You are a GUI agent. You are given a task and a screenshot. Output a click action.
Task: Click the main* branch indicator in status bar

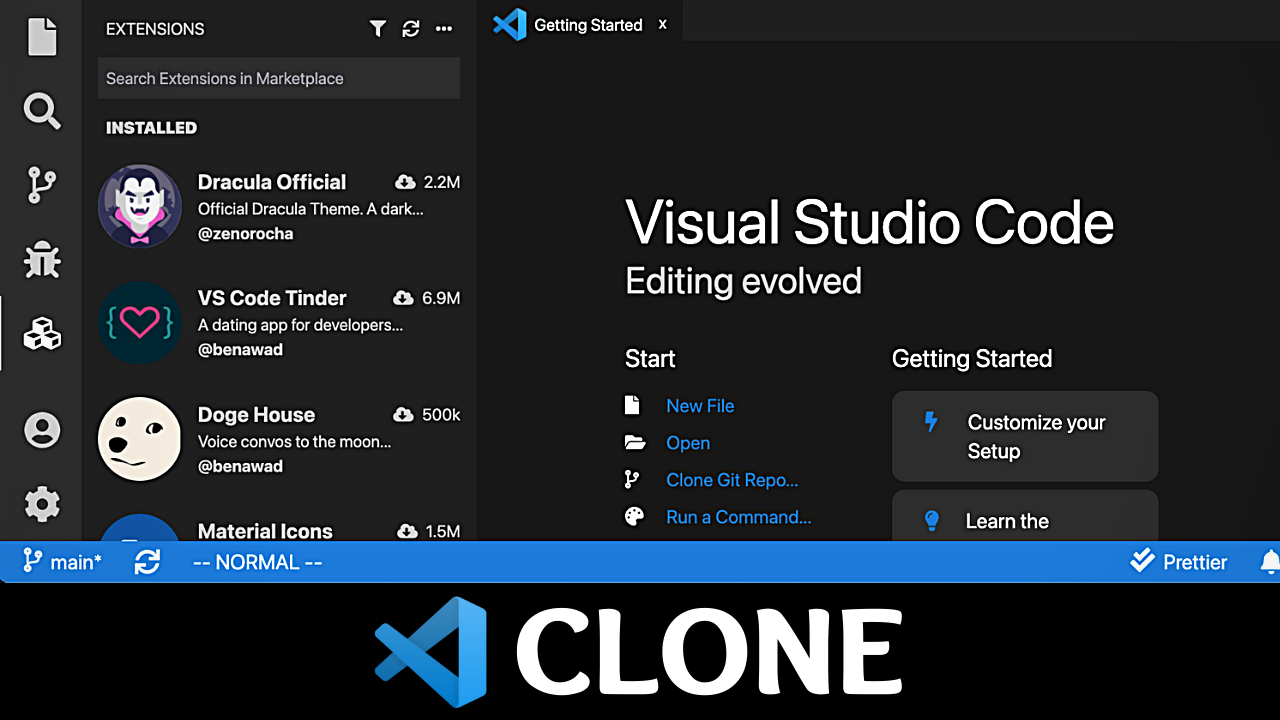pos(62,562)
